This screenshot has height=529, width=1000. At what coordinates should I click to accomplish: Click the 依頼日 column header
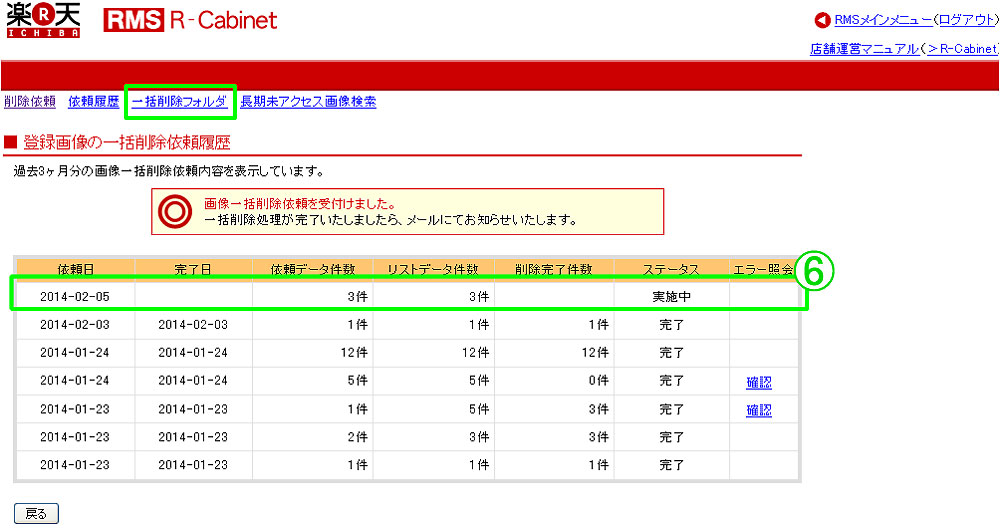pos(76,269)
